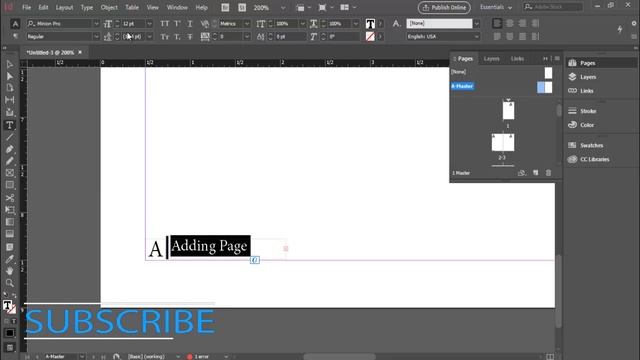The height and width of the screenshot is (360, 640).
Task: Open the Regular font style dropdown
Action: [x=96, y=37]
